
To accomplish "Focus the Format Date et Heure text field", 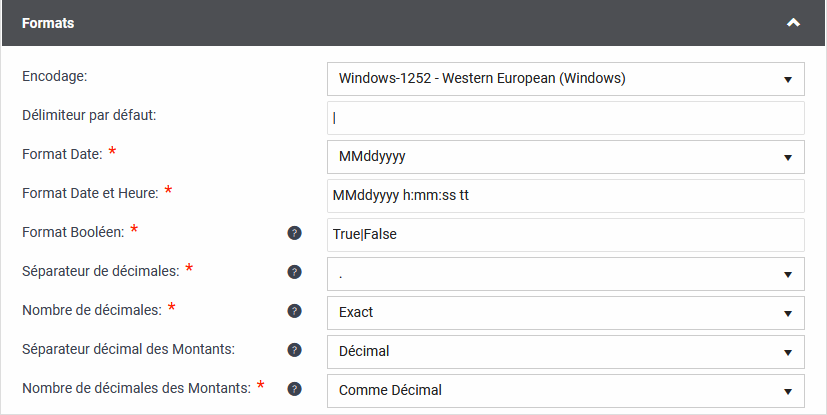I will tap(565, 195).
